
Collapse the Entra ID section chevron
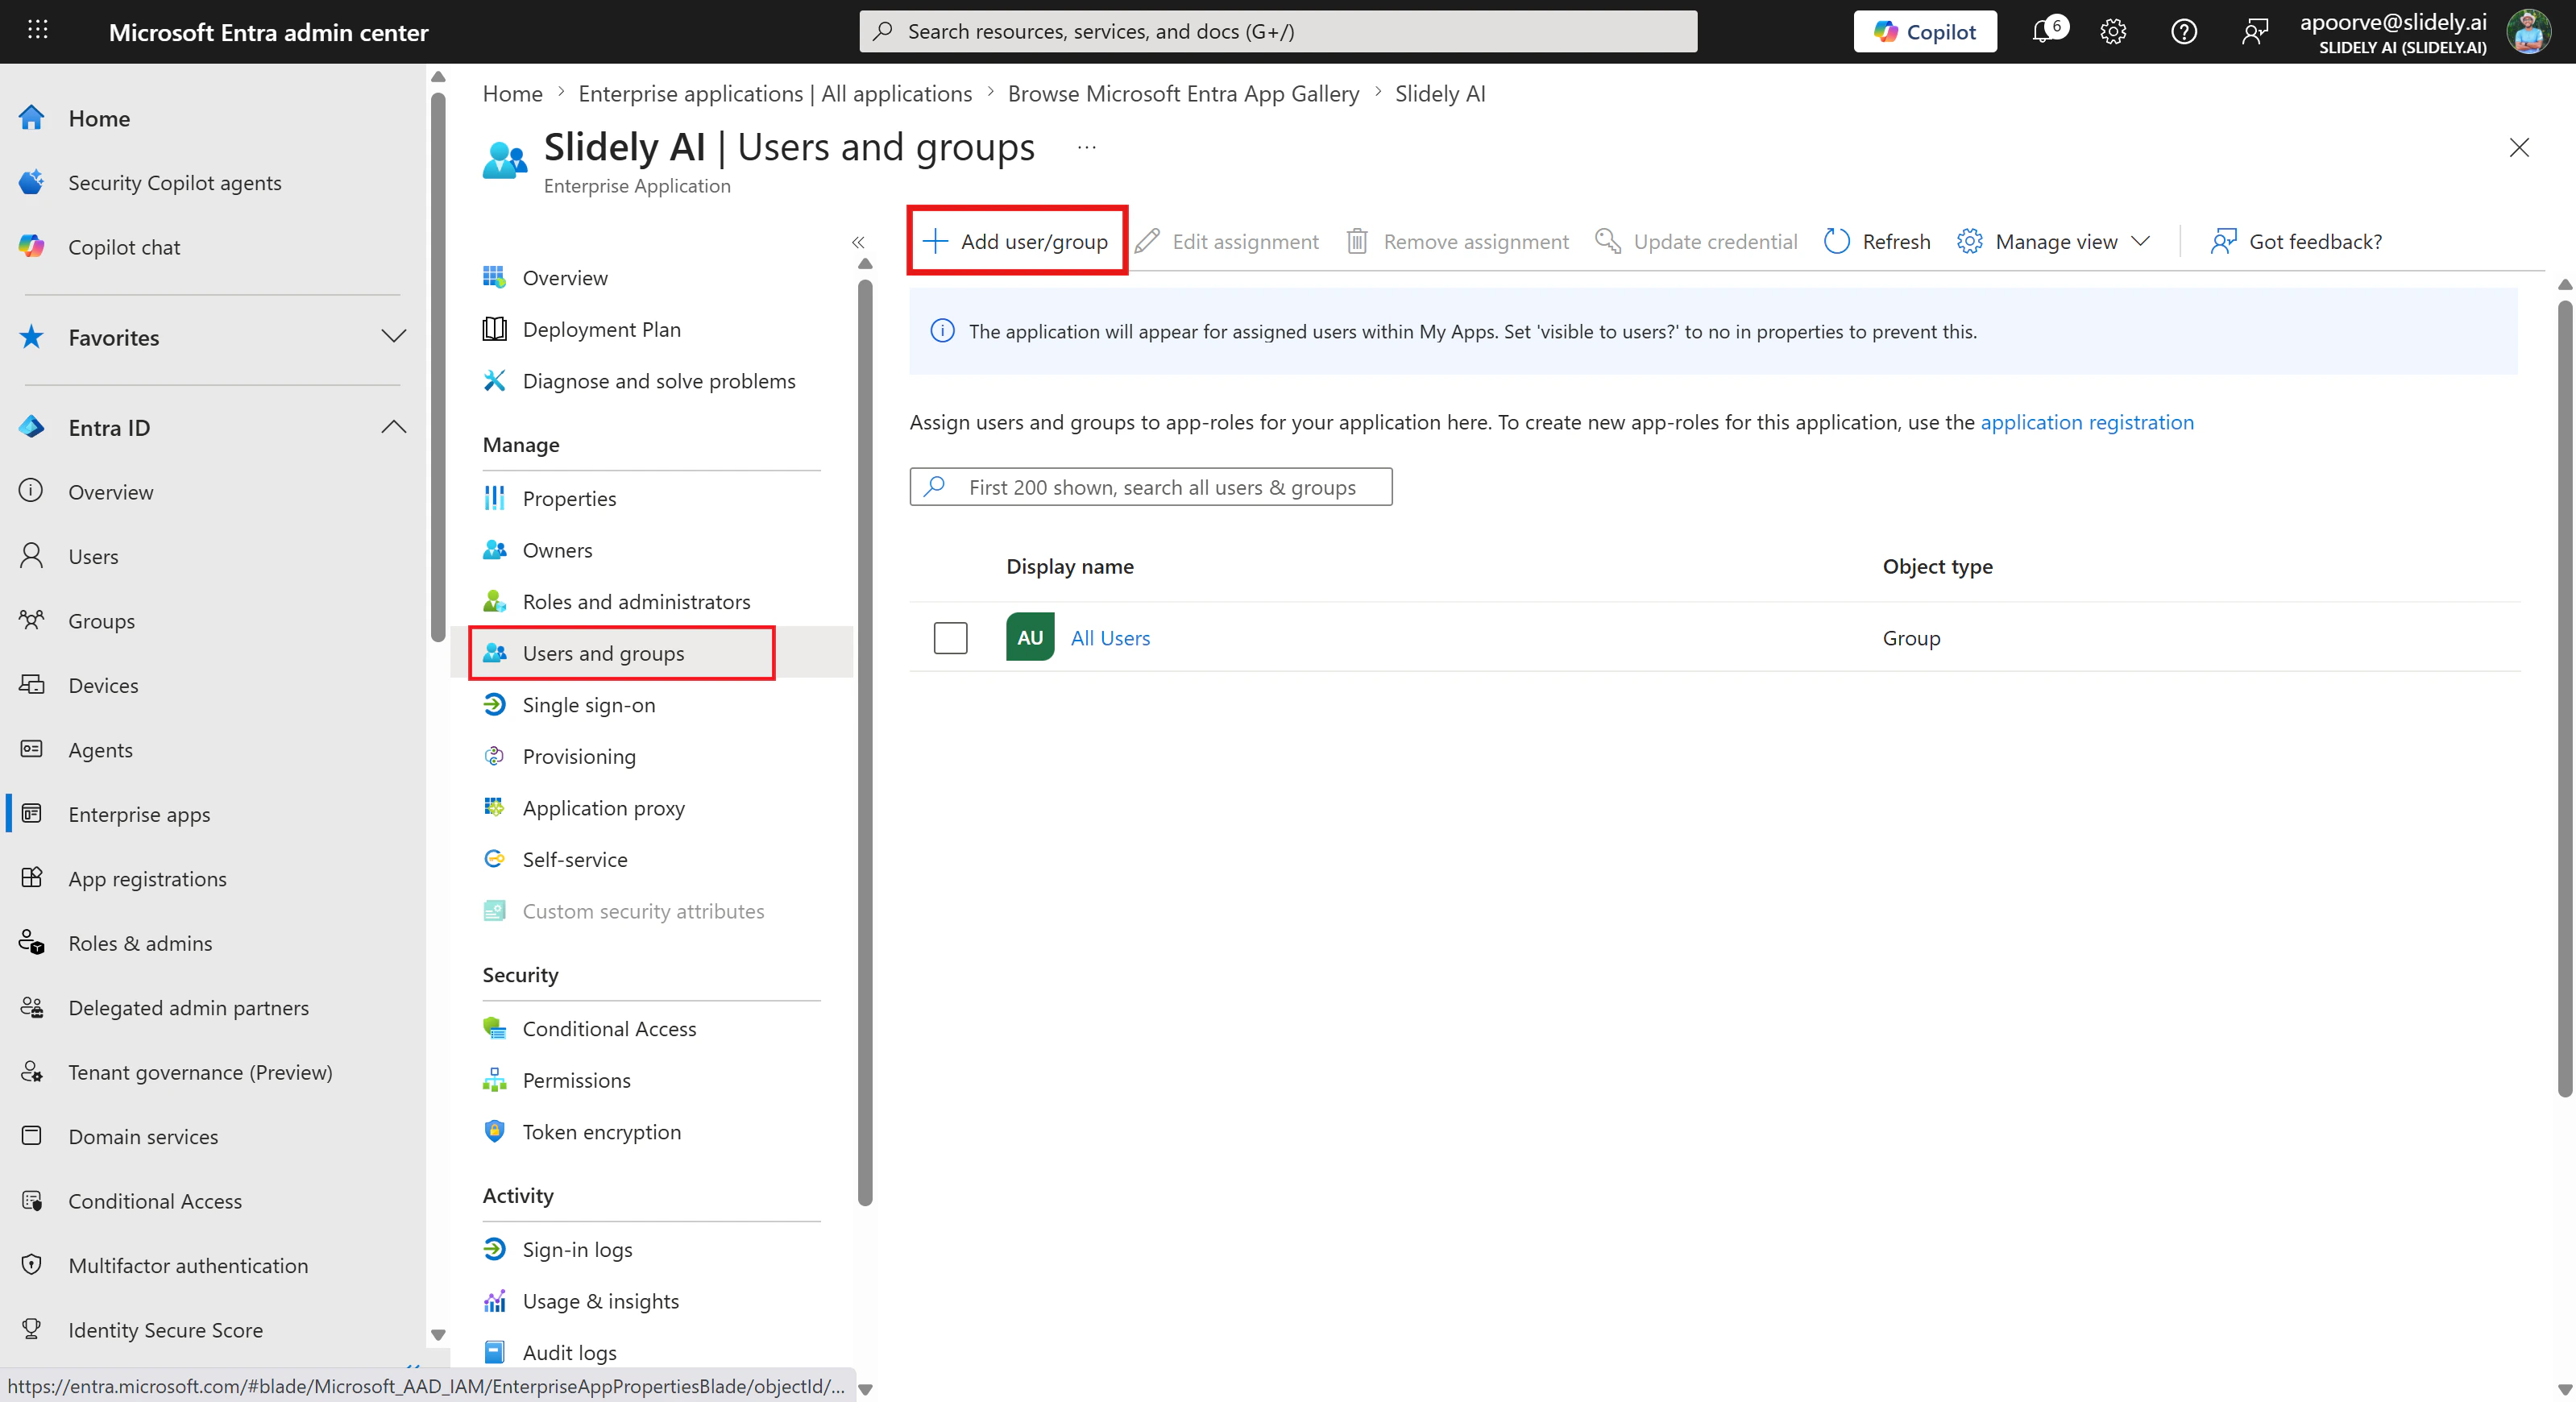coord(394,427)
